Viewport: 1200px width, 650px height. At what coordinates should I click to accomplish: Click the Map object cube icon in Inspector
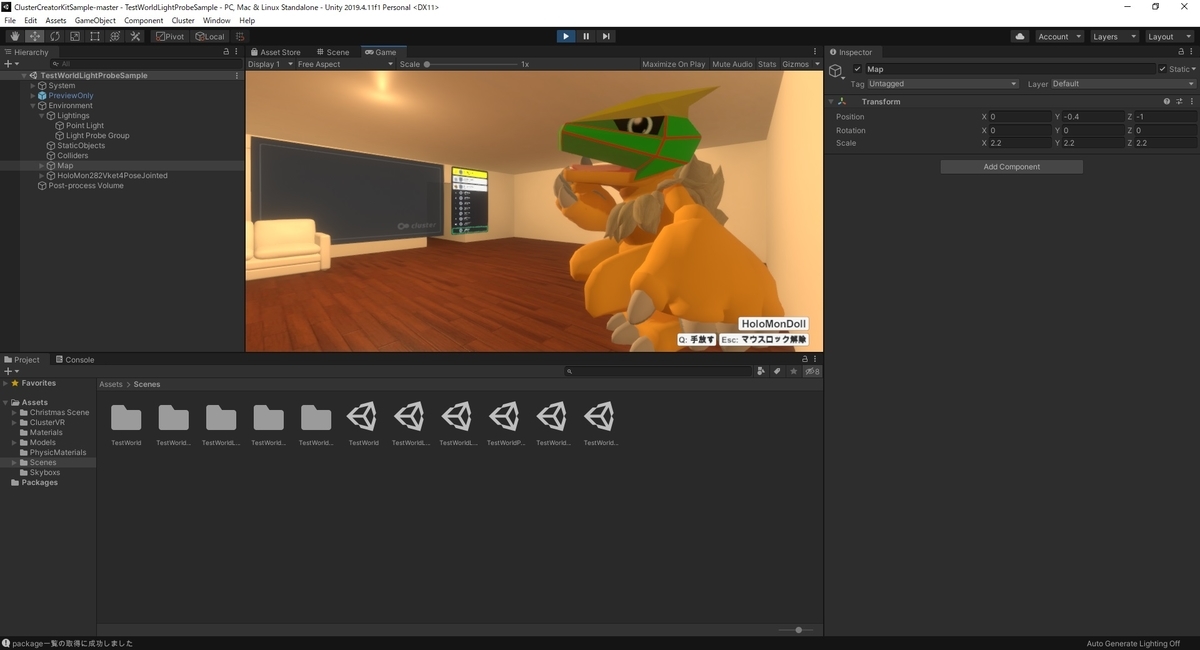(836, 70)
